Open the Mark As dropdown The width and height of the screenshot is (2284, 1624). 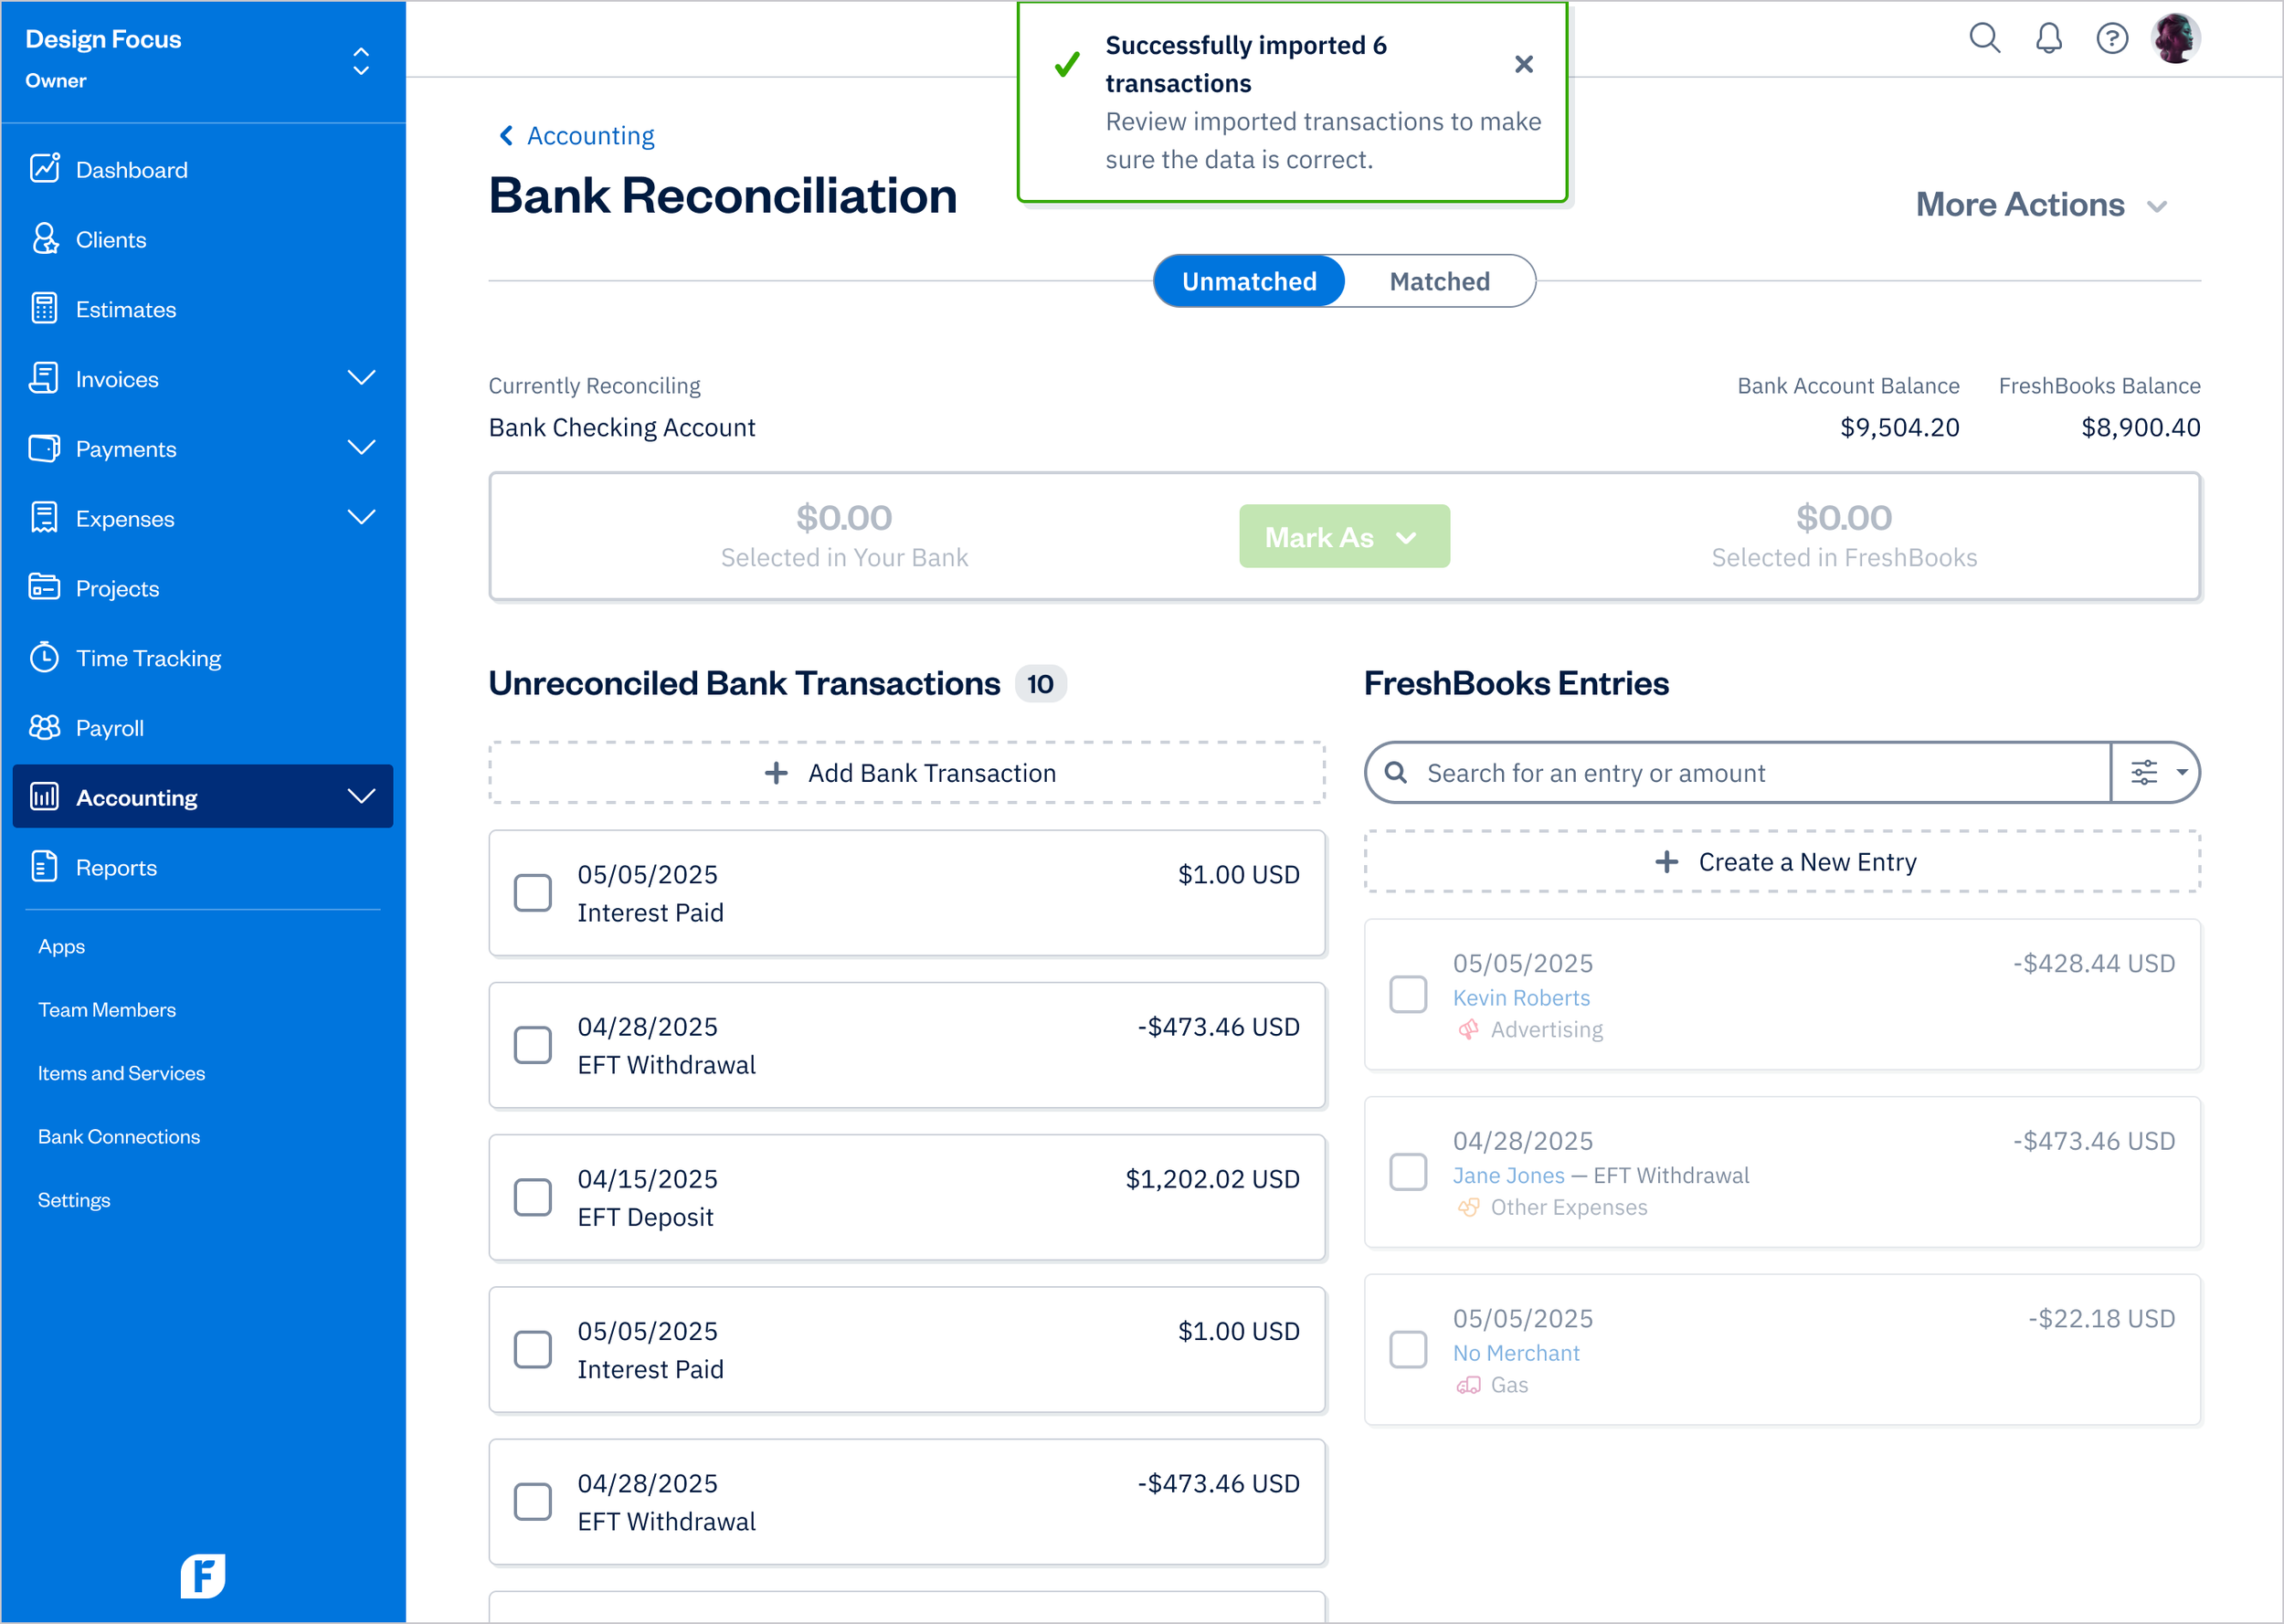1343,536
